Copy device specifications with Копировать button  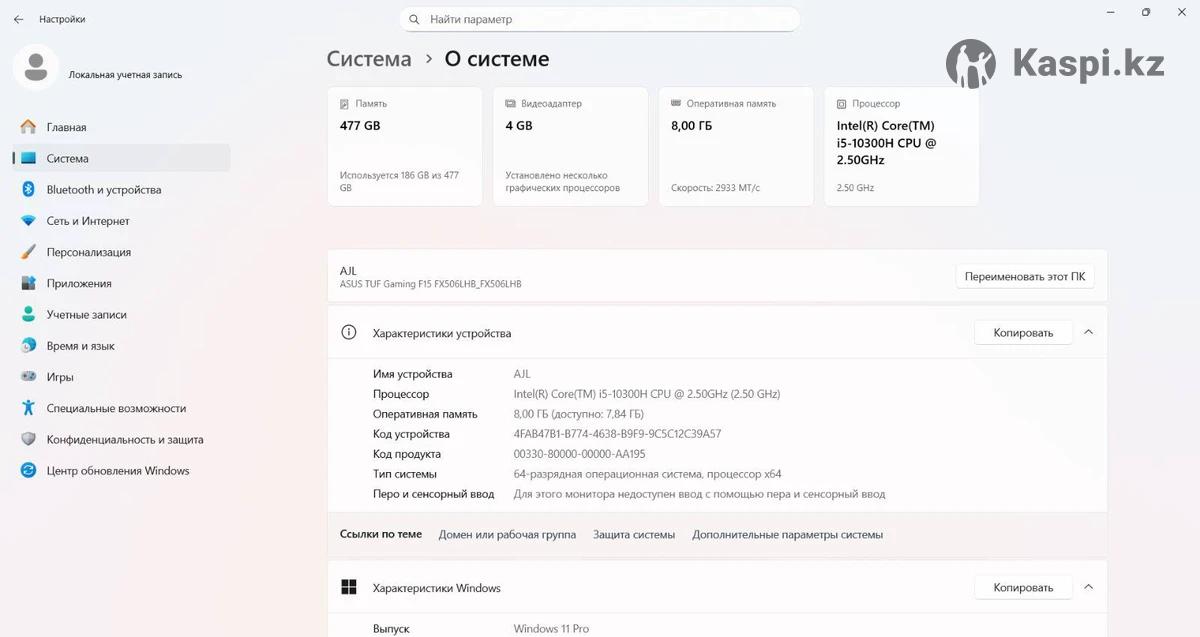tap(1023, 333)
